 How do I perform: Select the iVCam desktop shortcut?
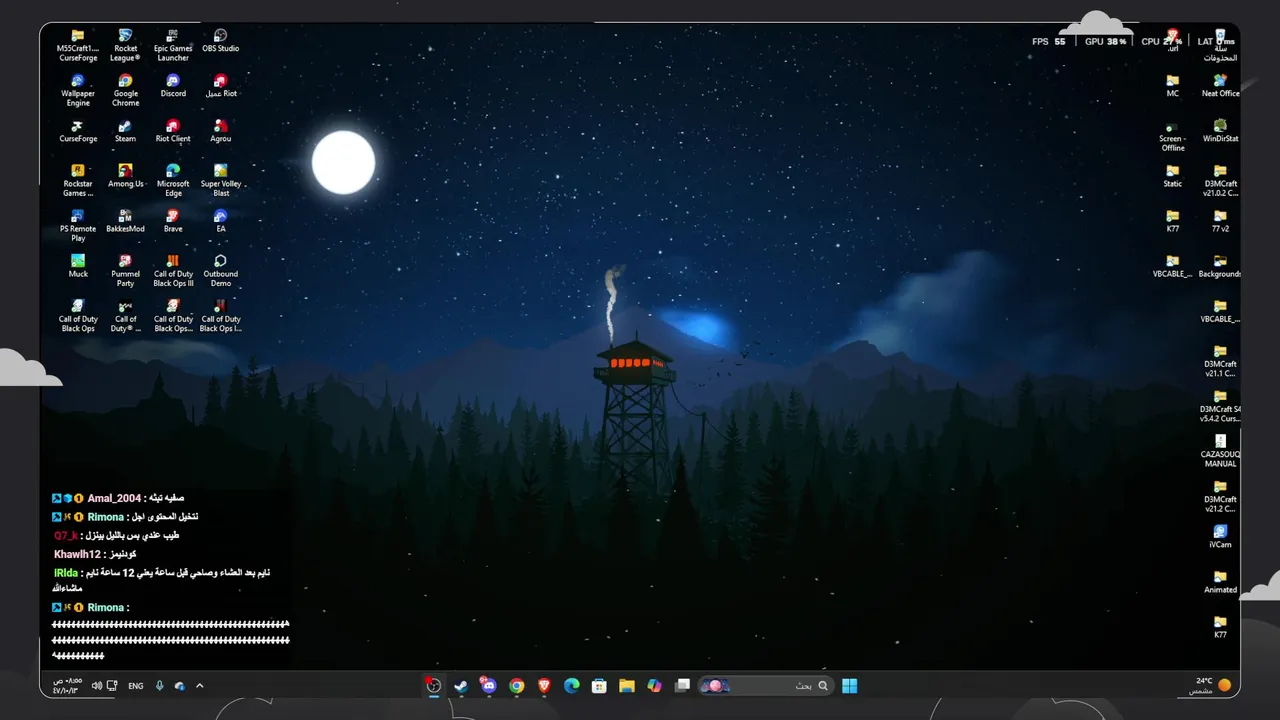tap(1220, 536)
